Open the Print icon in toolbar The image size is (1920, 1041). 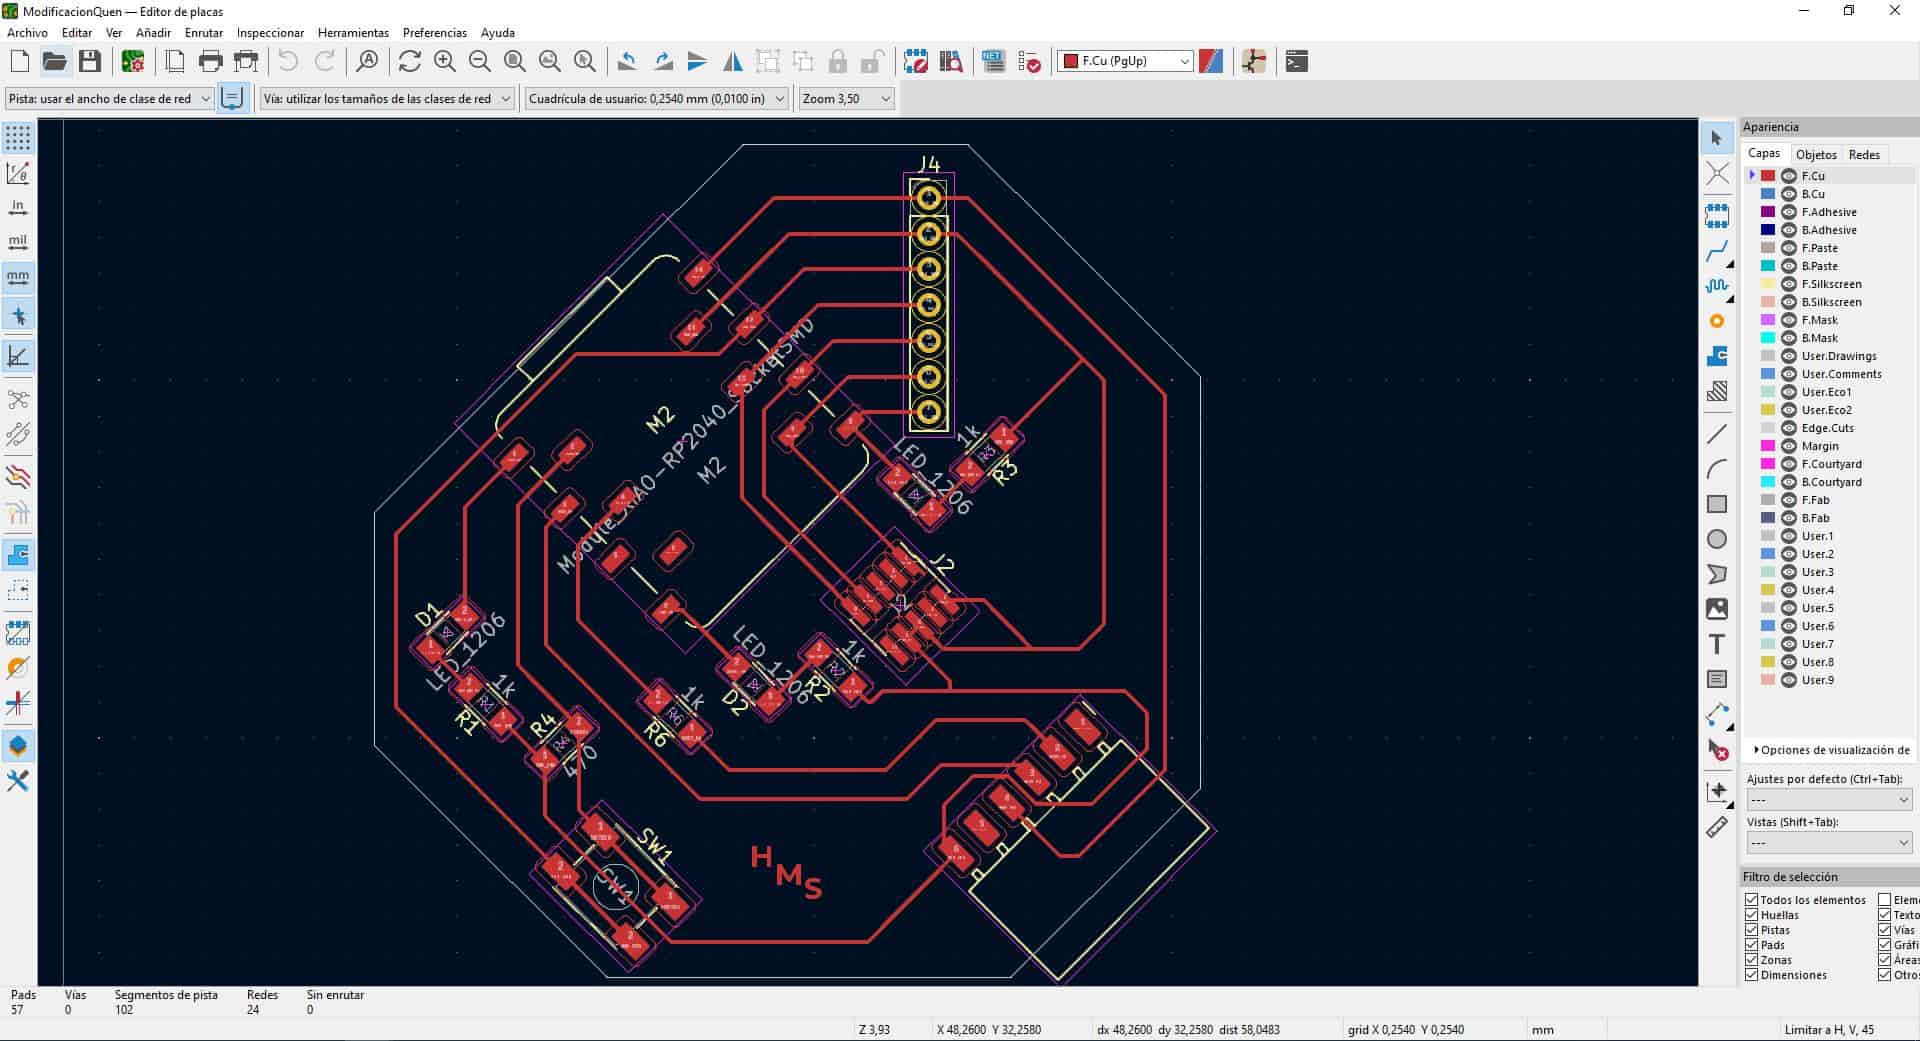[210, 62]
